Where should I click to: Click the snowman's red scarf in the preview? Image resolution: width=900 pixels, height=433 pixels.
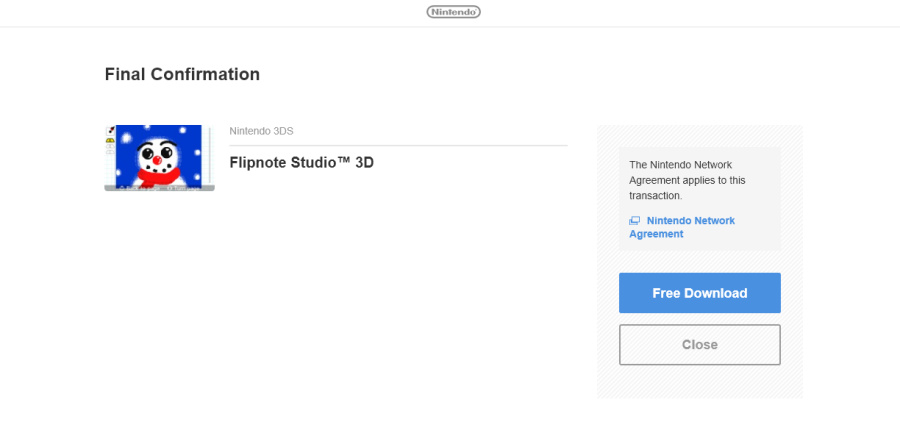(x=158, y=176)
